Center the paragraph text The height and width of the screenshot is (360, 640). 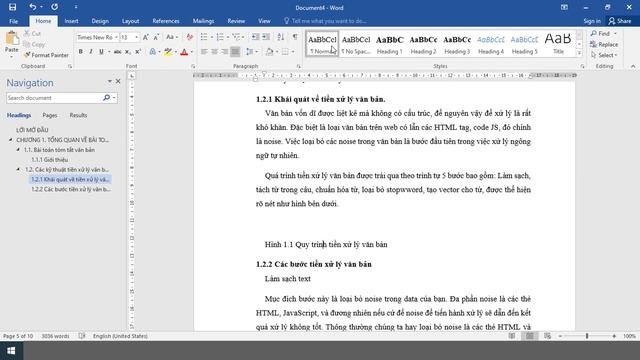[x=214, y=52]
